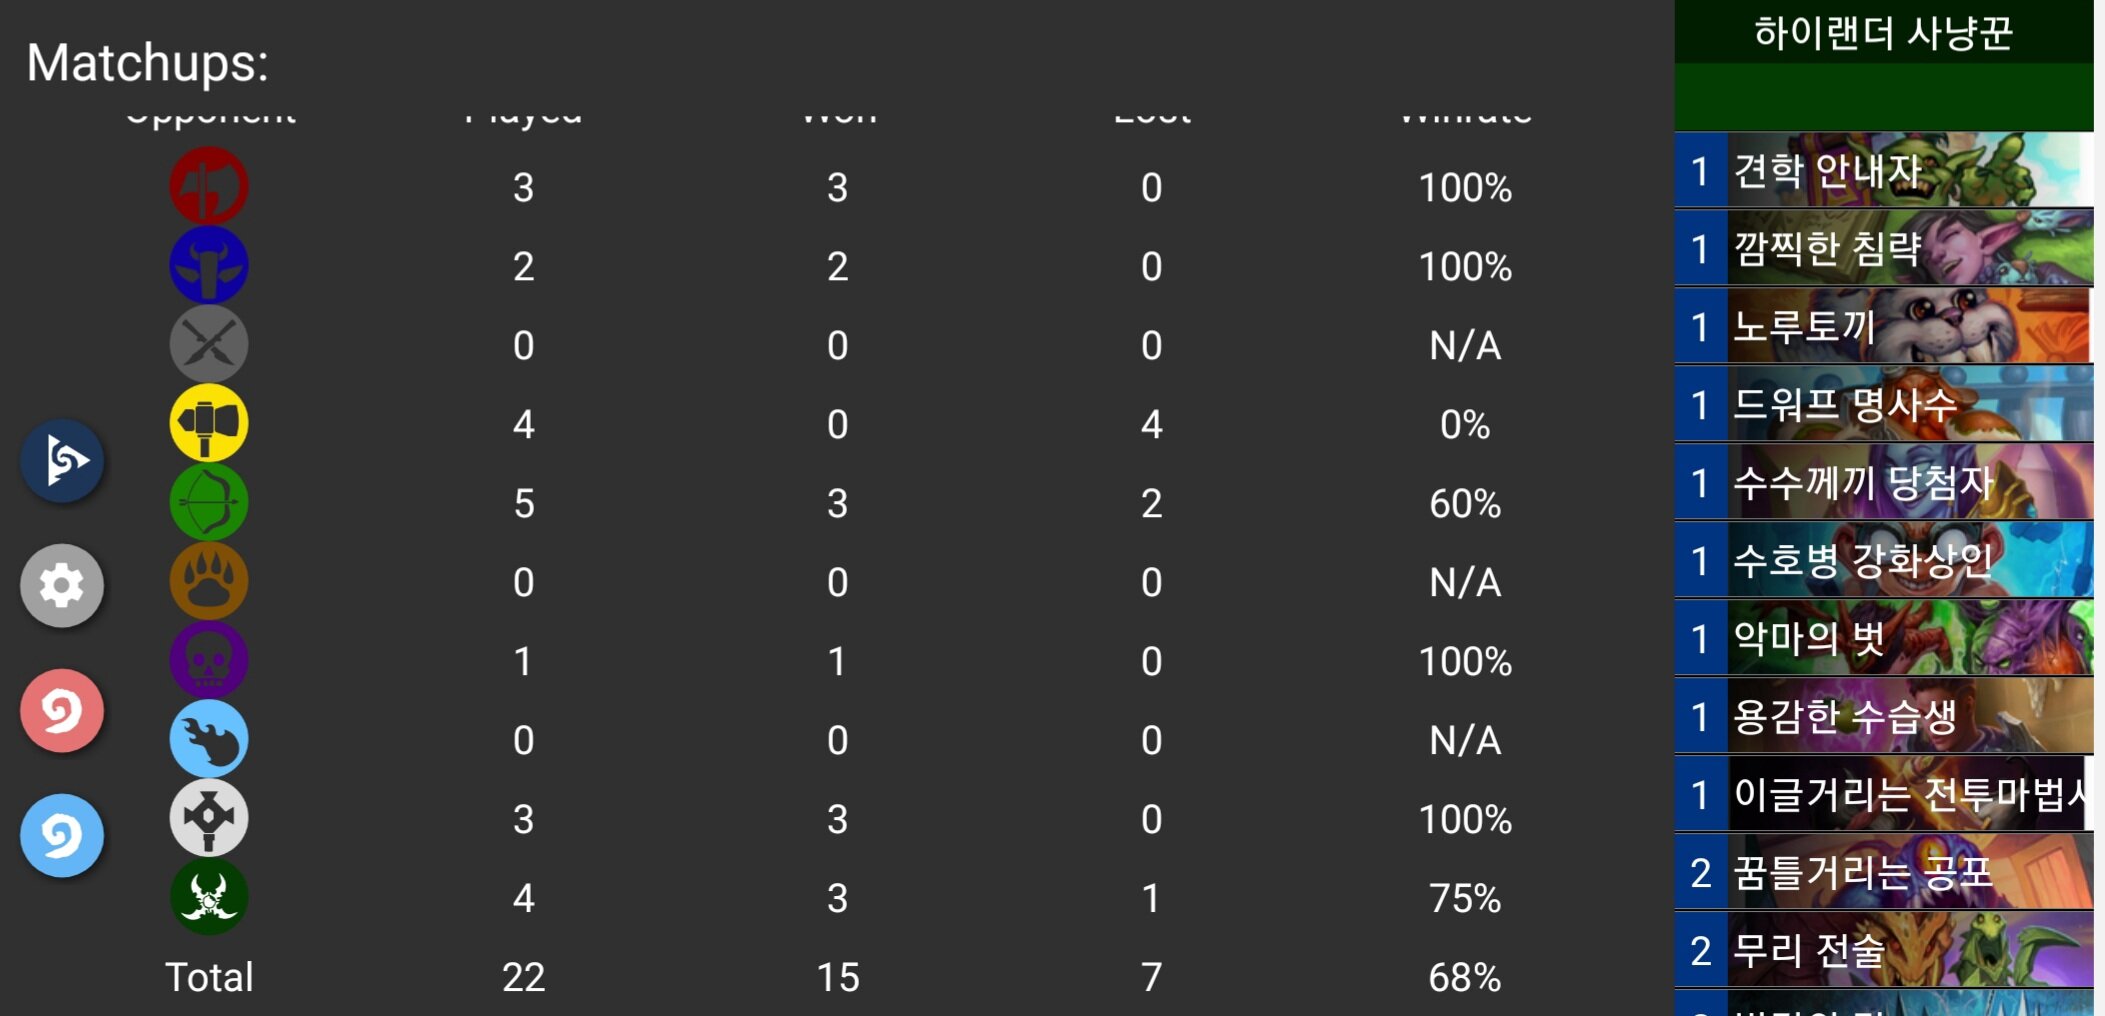Screen dimensions: 2105x1016
Task: Select the brown Druid paw icon
Action: click(x=209, y=581)
